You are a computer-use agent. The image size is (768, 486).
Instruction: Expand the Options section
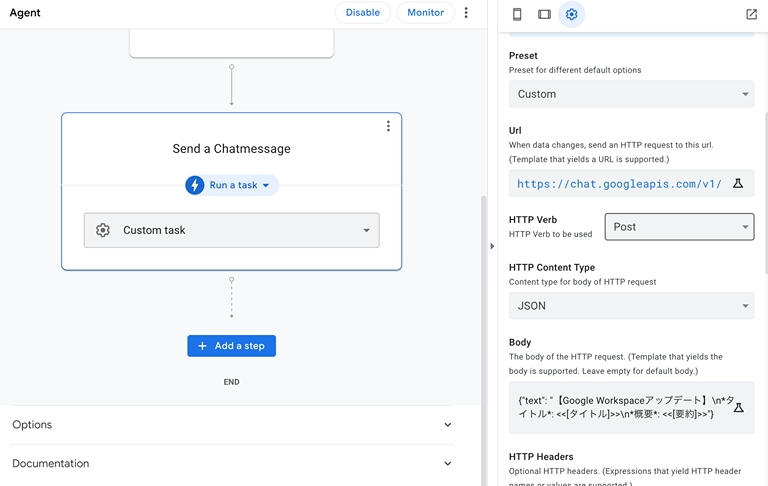point(231,425)
